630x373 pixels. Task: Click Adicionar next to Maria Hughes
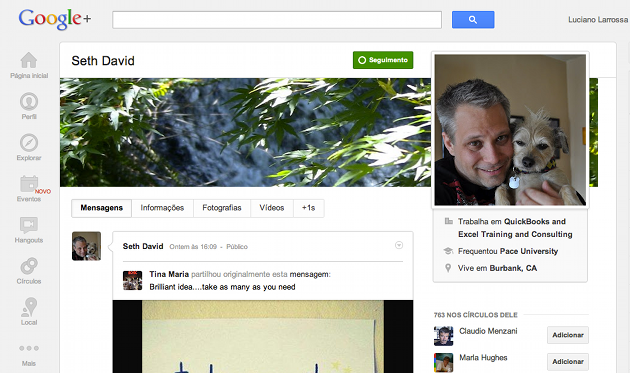pos(568,362)
